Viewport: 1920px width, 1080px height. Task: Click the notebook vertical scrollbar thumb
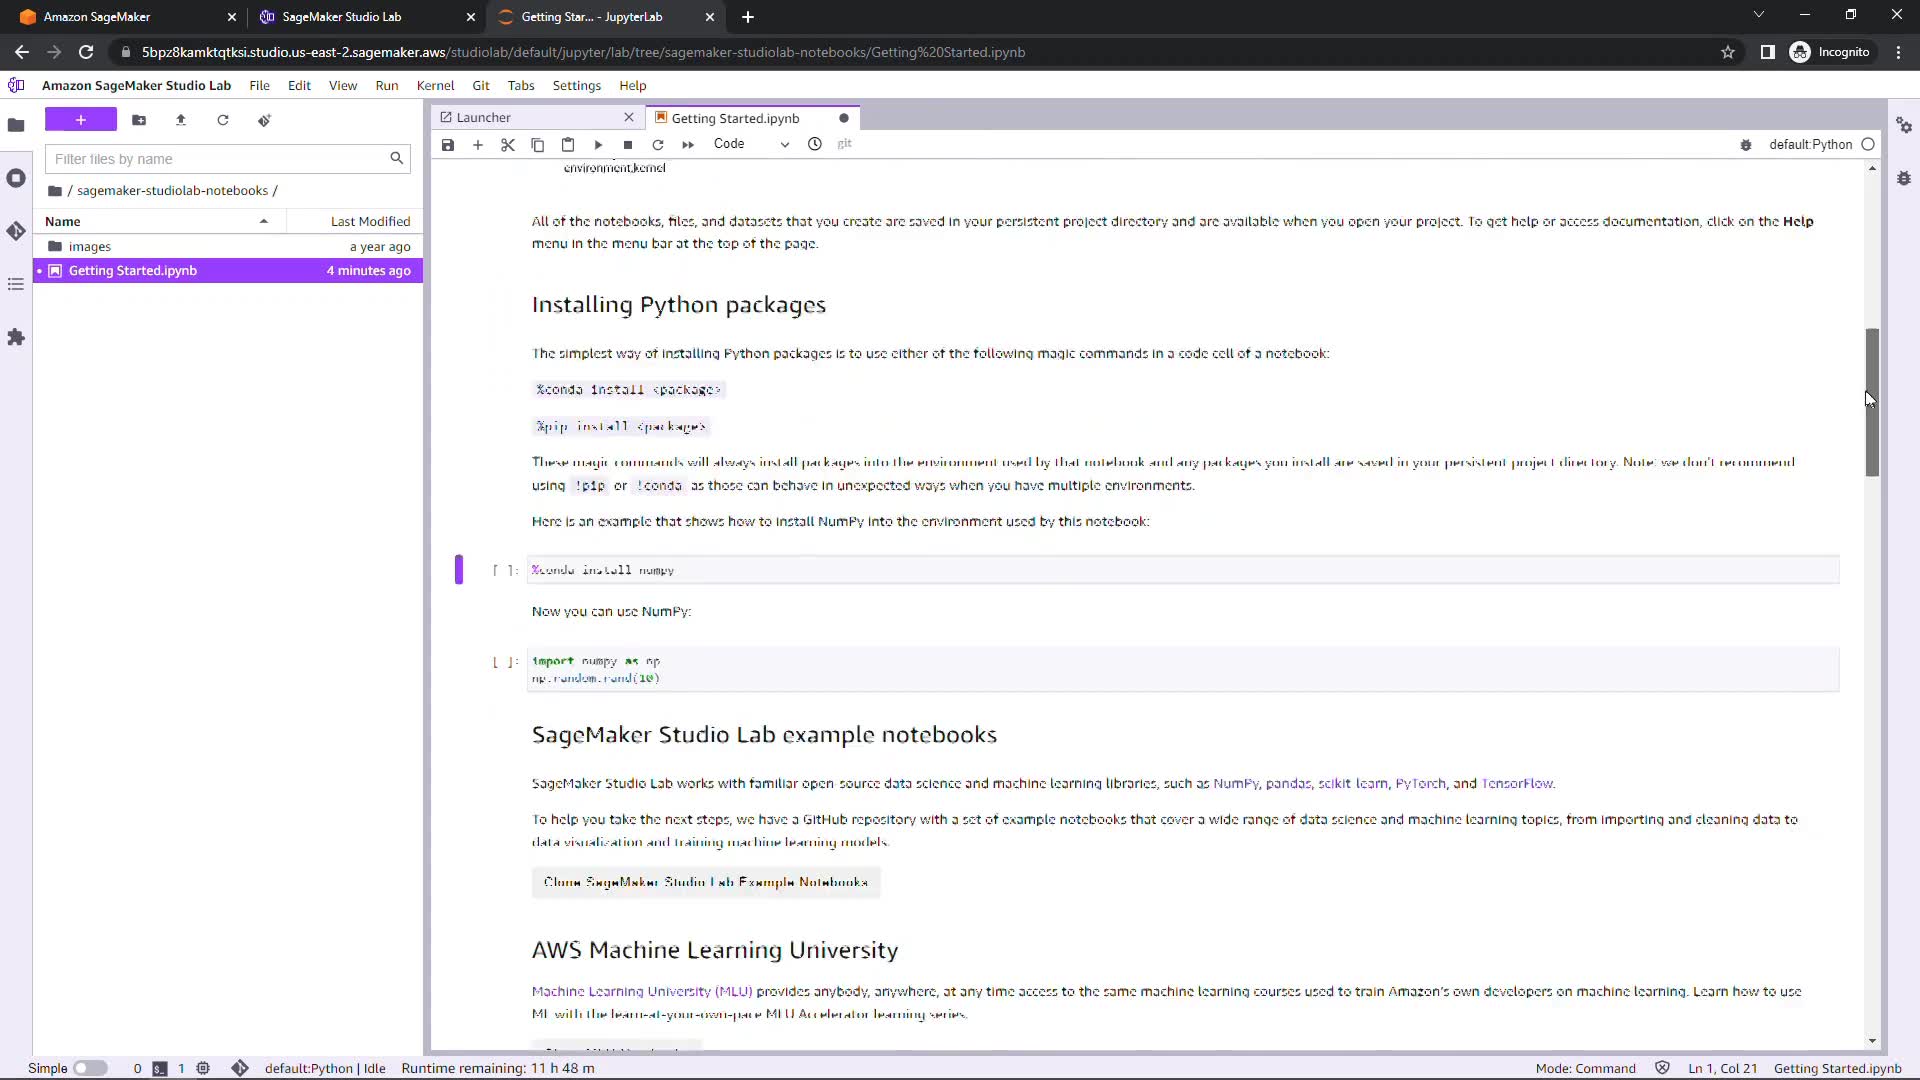[x=1872, y=400]
